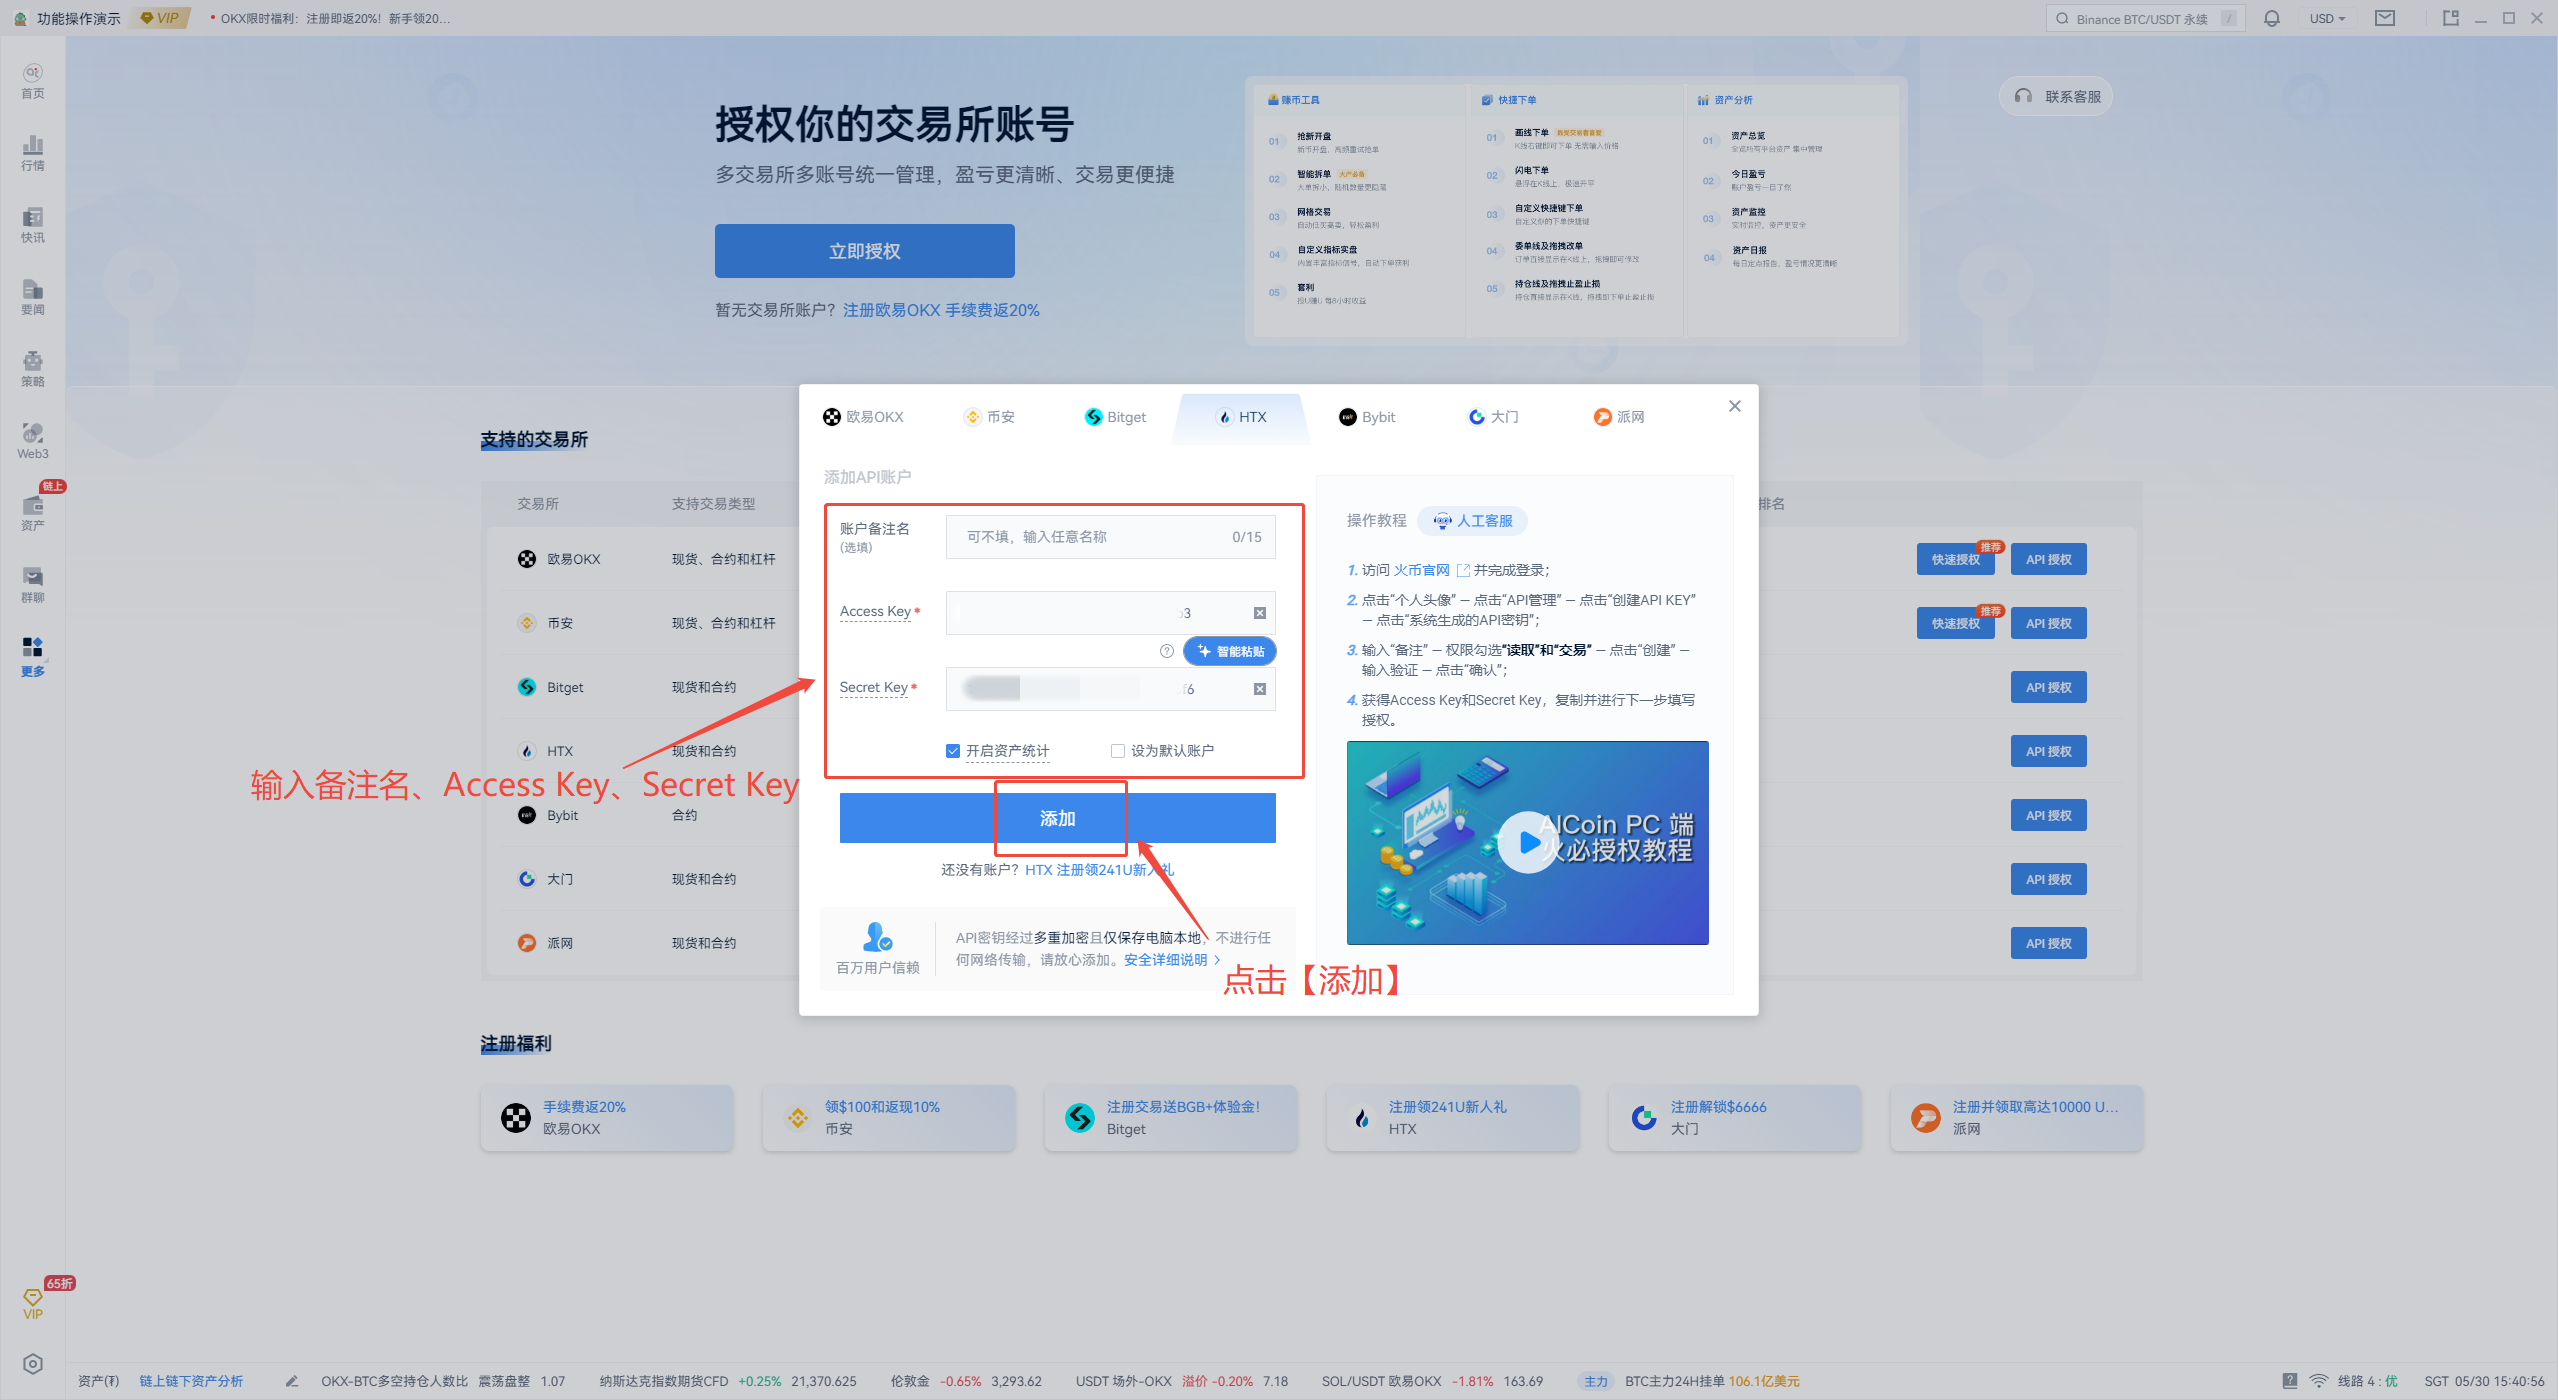Viewport: 2558px width, 1400px height.
Task: Open external link icon beside 火币官网
Action: (x=1463, y=570)
